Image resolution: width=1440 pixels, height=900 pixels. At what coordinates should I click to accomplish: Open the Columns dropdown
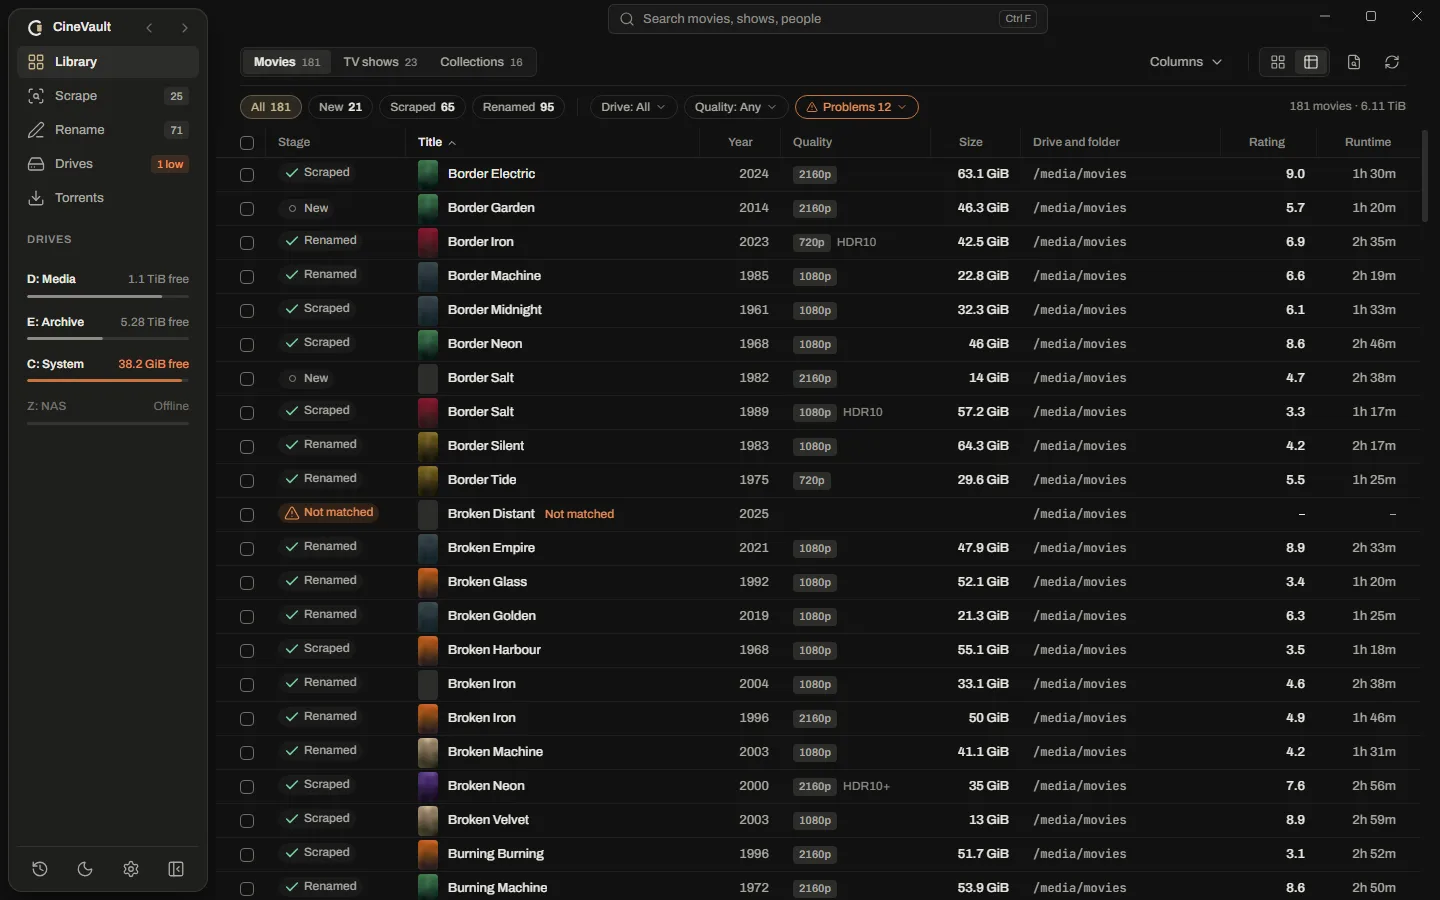click(x=1186, y=62)
